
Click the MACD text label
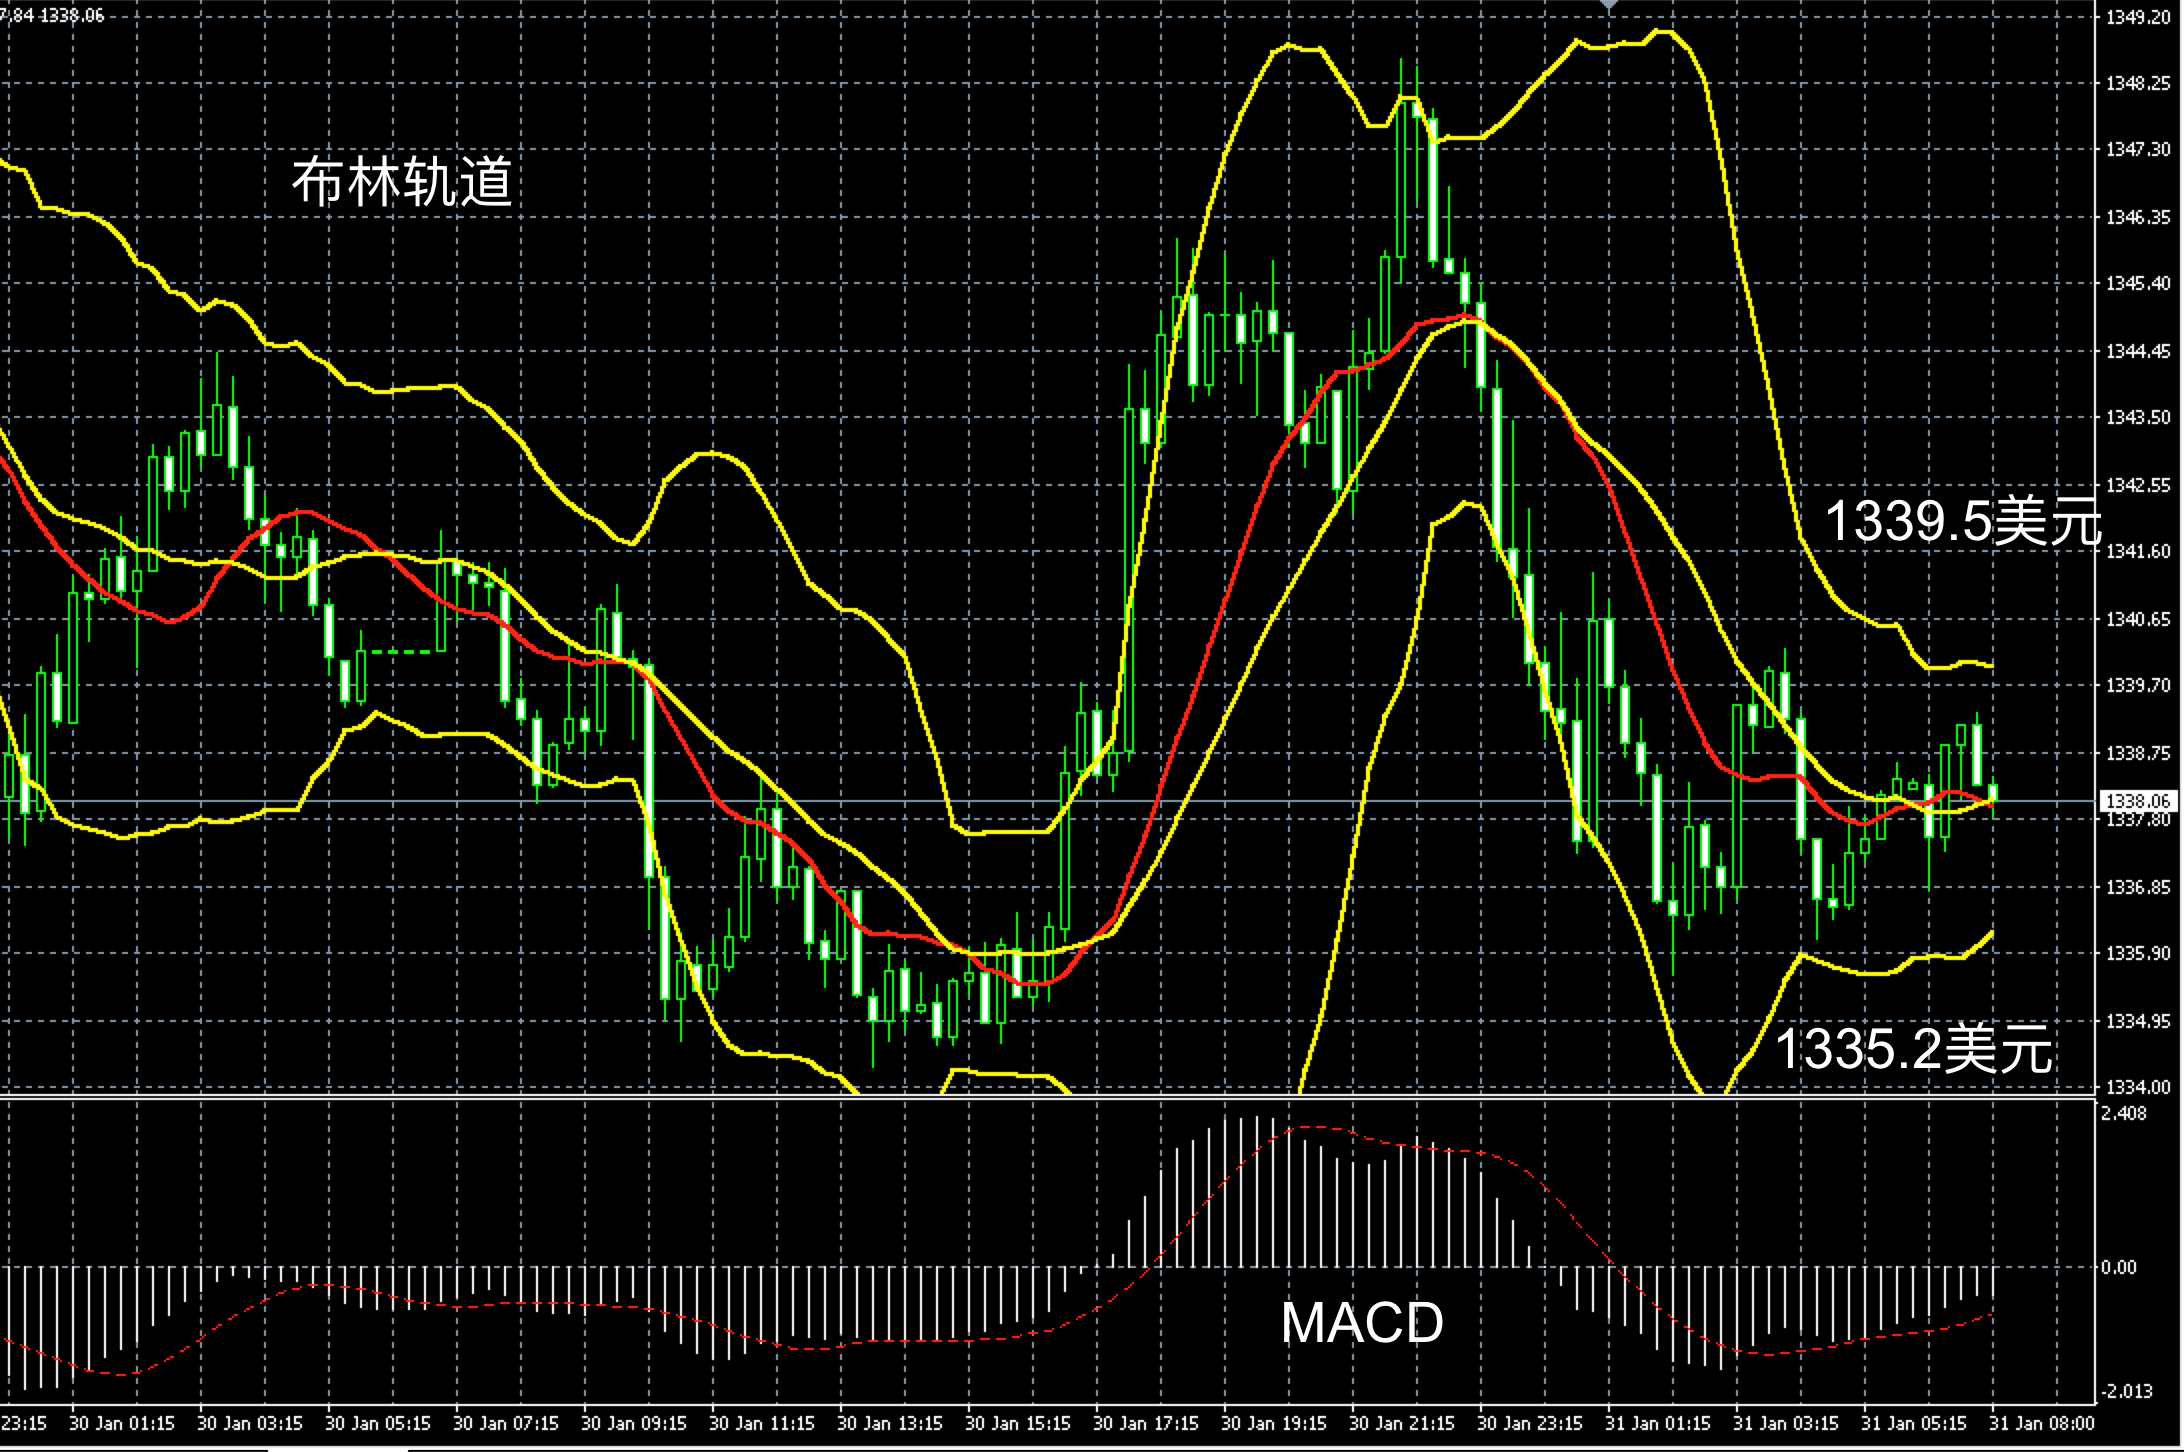[x=1362, y=1323]
